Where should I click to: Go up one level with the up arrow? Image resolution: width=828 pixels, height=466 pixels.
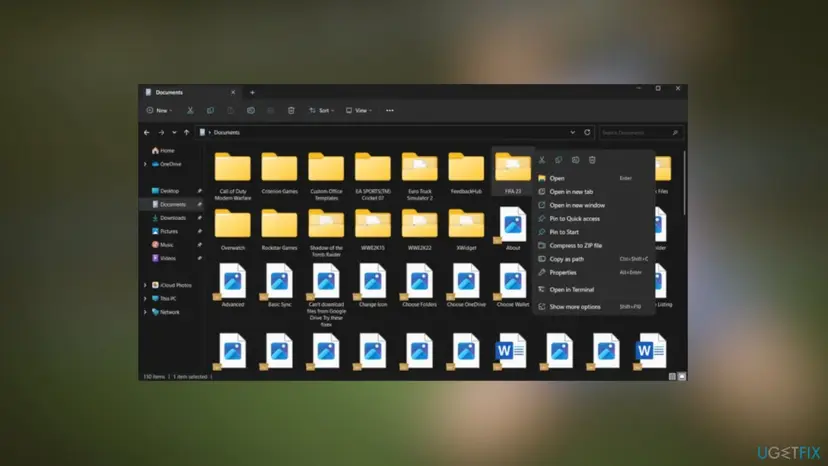point(186,133)
